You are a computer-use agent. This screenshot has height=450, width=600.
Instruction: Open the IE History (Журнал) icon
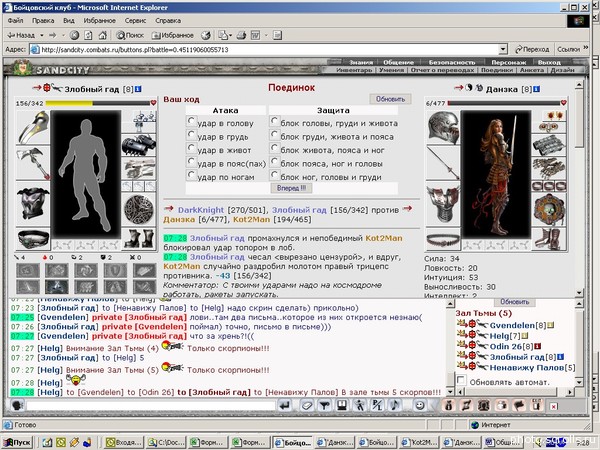(205, 35)
